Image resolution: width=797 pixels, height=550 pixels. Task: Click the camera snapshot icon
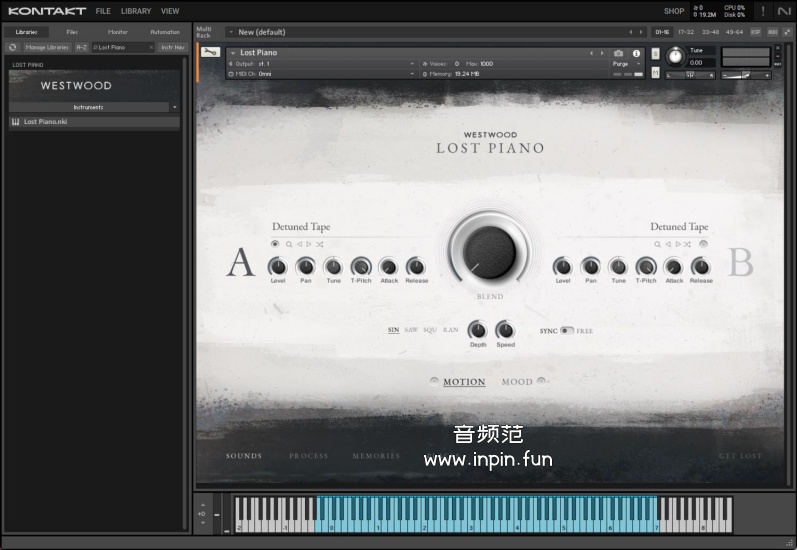(618, 53)
